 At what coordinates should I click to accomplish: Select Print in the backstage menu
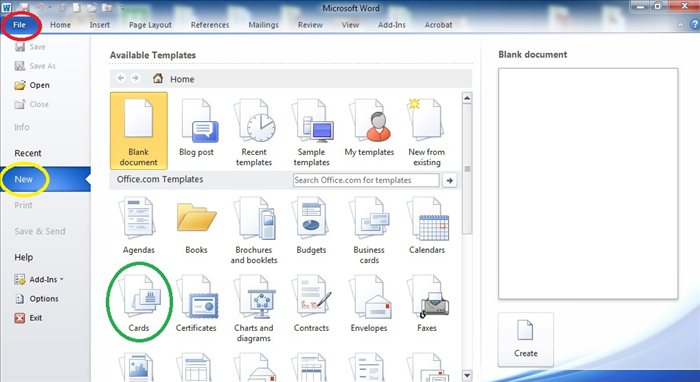23,205
